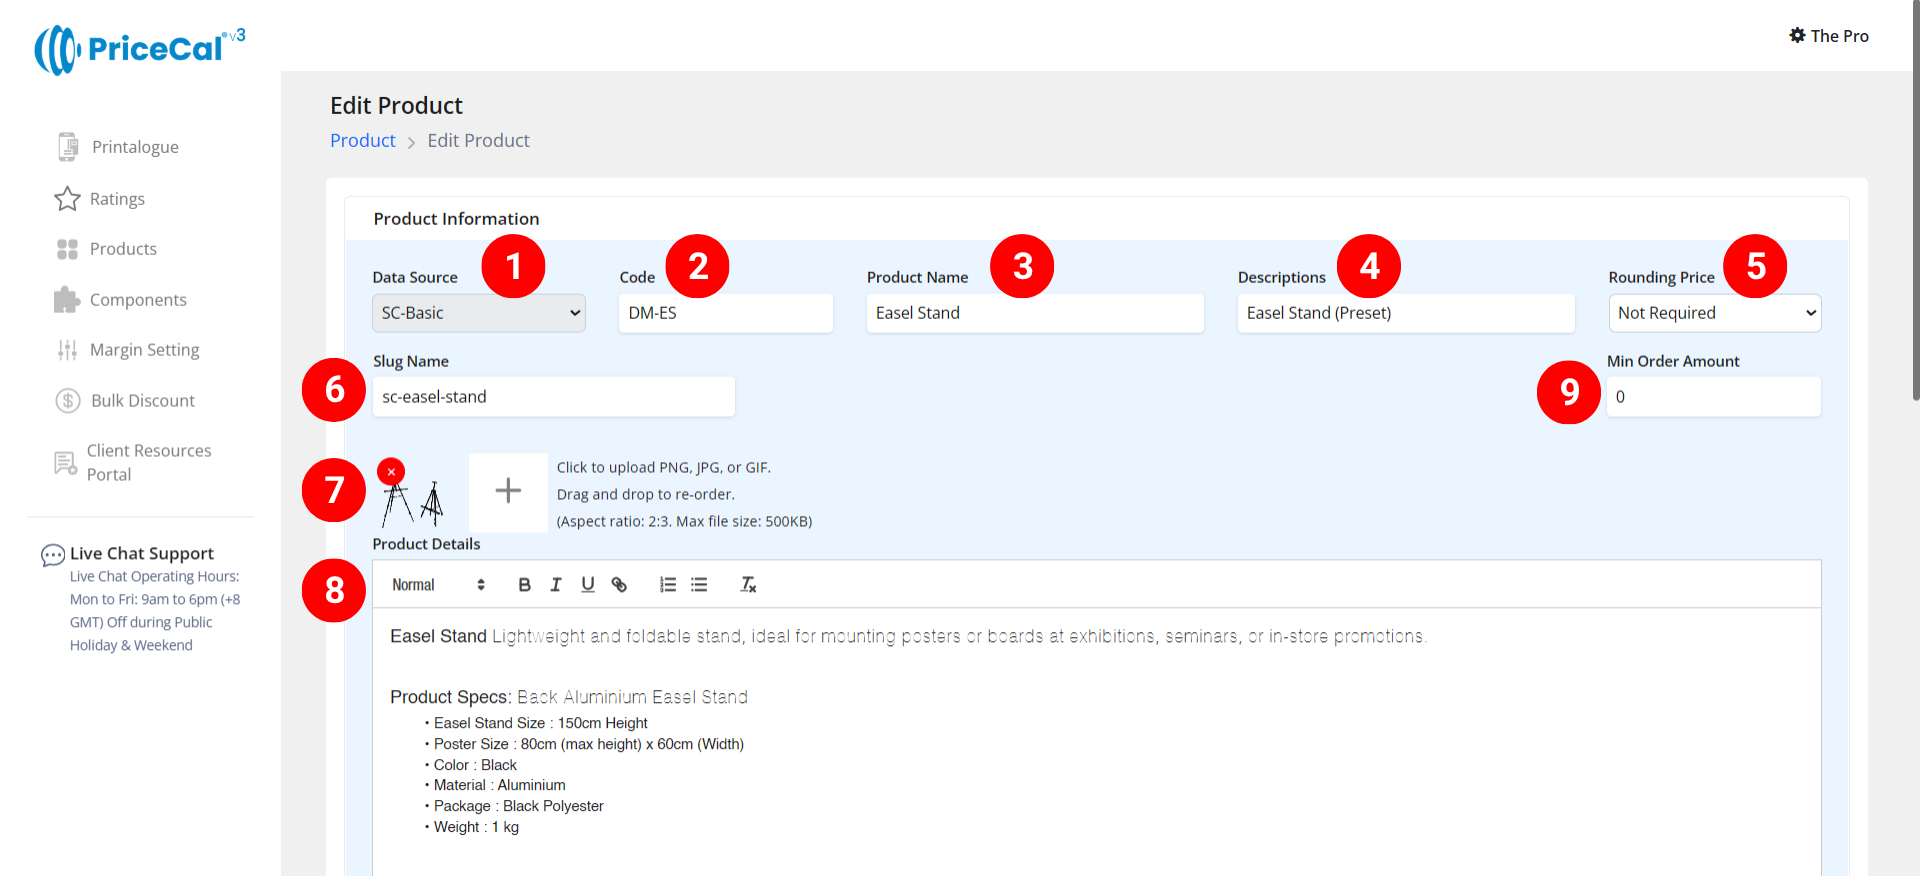Open the Bulk Discount page
Screen dimensions: 1920x876
pos(142,401)
